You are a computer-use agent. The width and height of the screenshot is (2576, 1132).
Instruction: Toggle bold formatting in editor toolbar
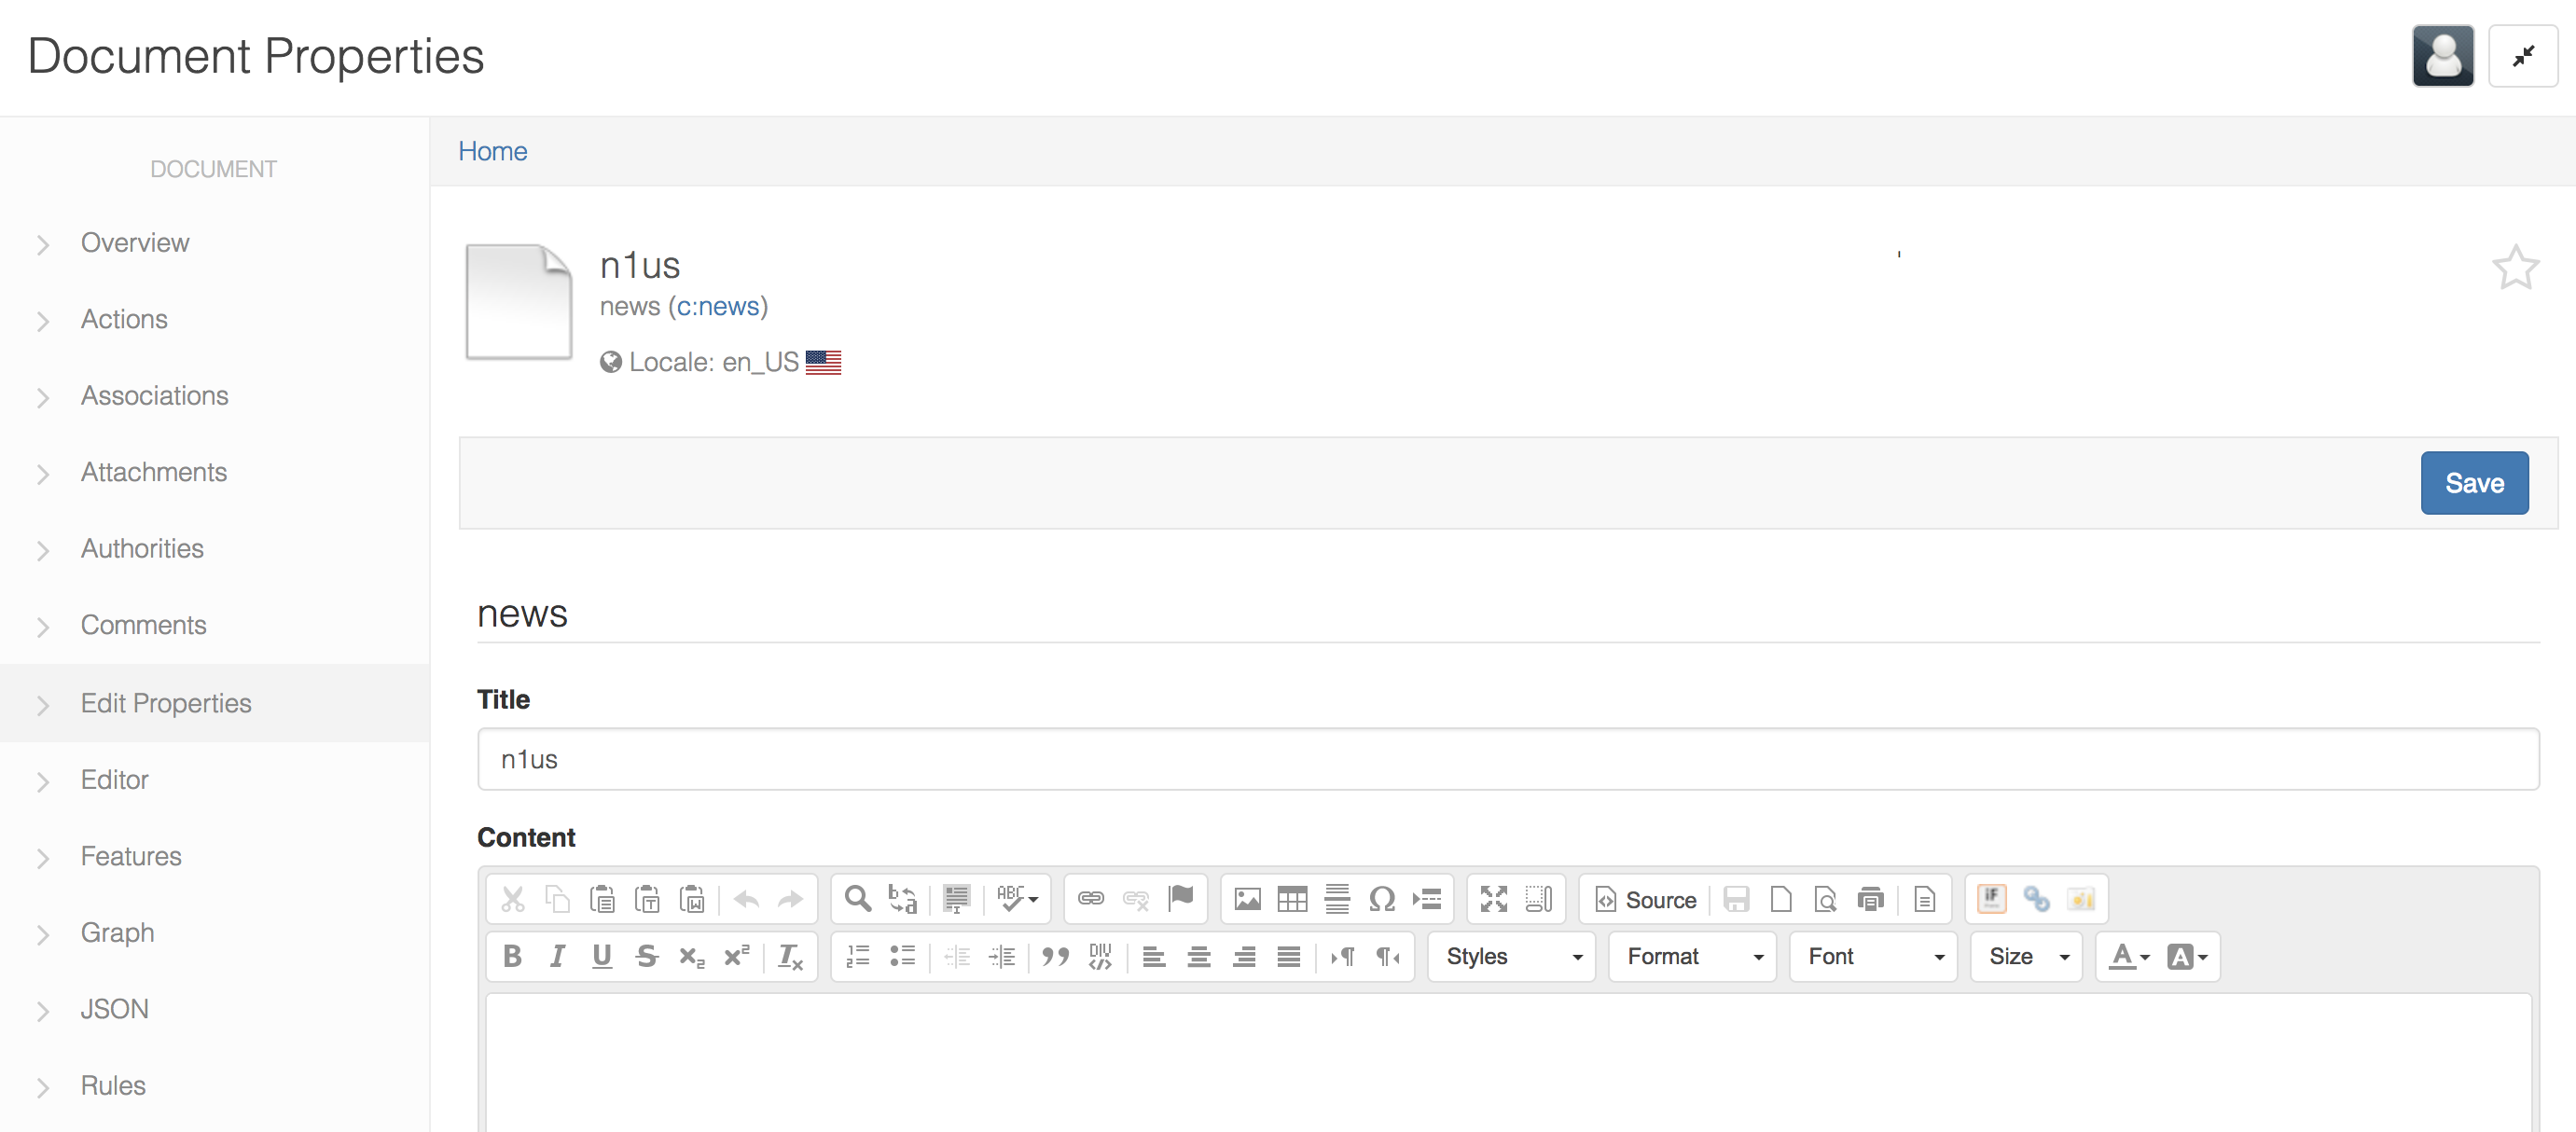(512, 957)
